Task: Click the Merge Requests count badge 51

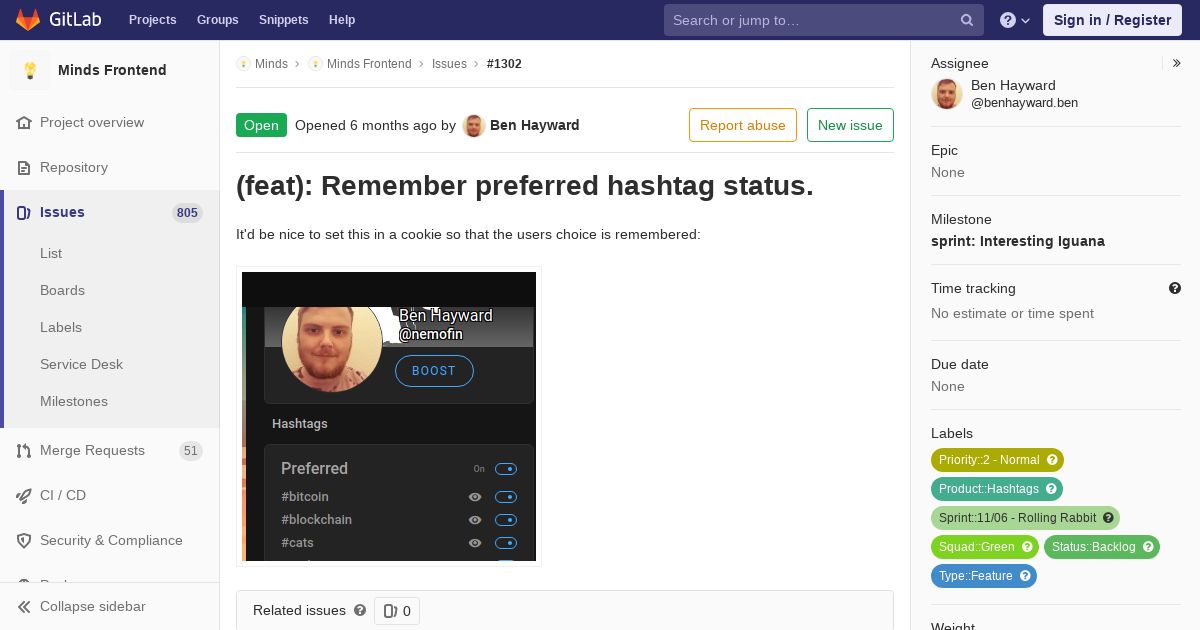Action: coord(191,451)
